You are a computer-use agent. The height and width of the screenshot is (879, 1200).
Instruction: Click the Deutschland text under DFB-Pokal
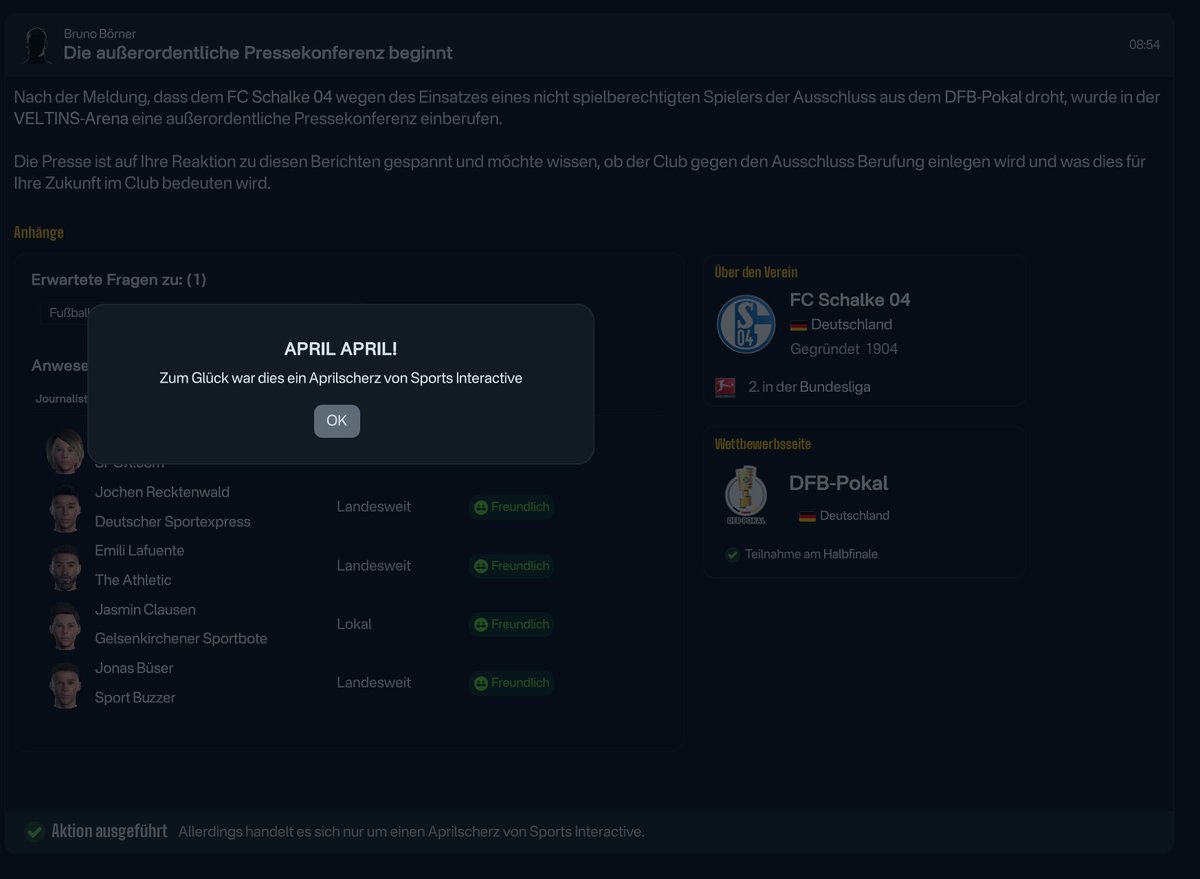pyautogui.click(x=855, y=516)
